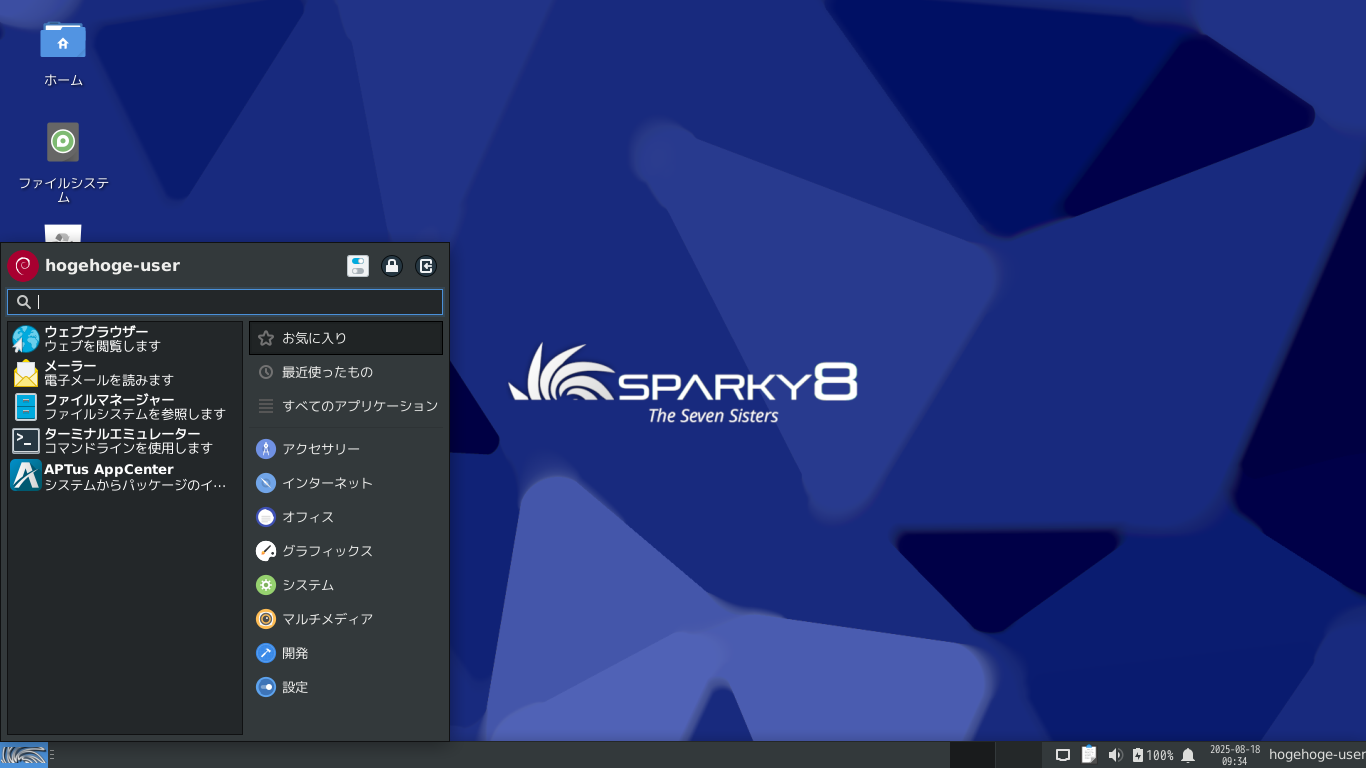Click the notification bell in the tray
The height and width of the screenshot is (768, 1366).
1188,754
